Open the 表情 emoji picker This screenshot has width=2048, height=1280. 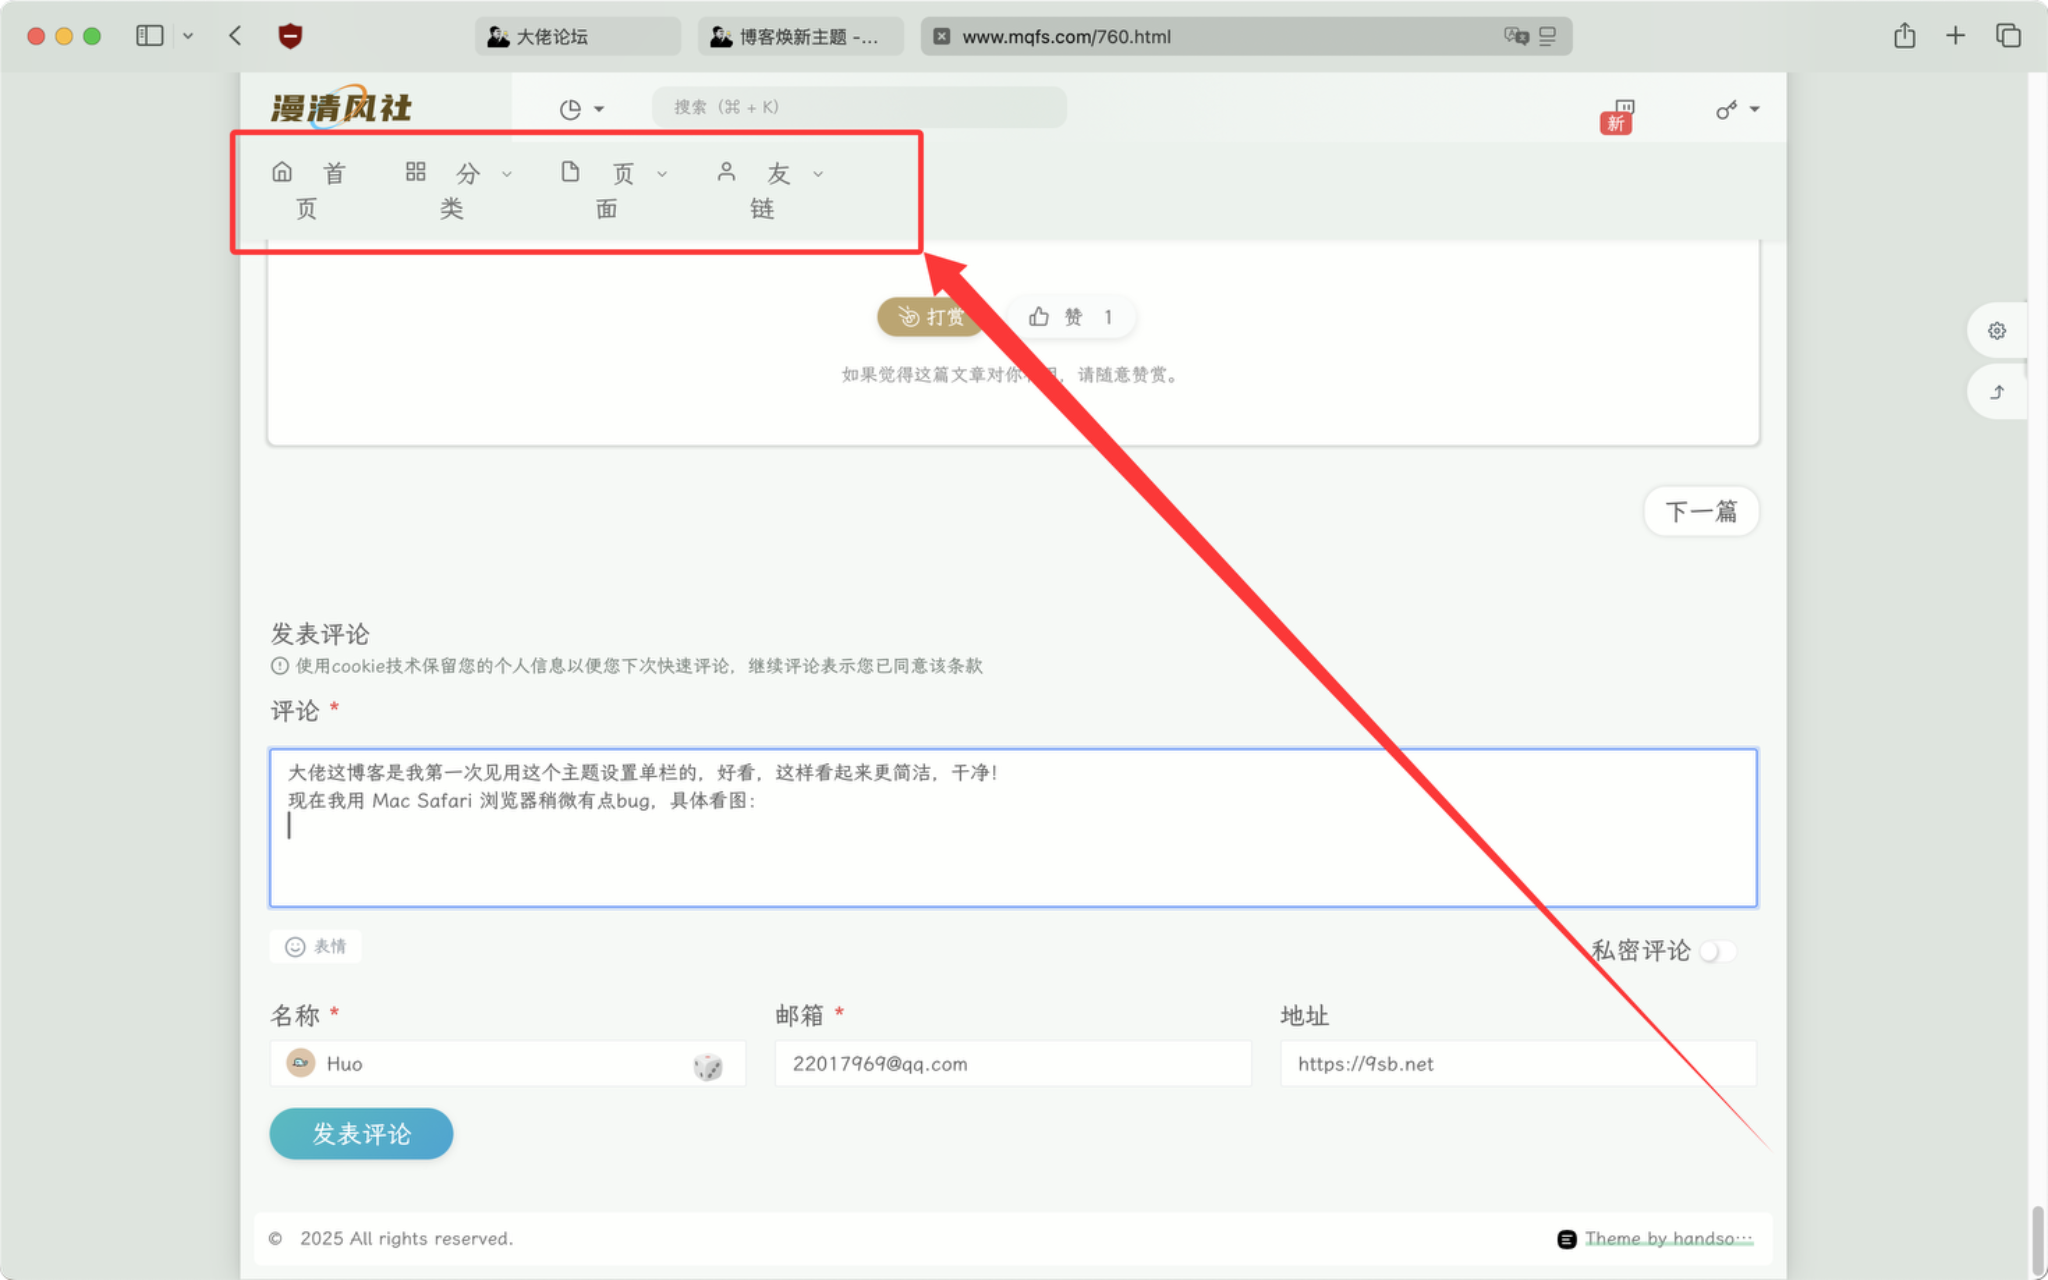(316, 946)
